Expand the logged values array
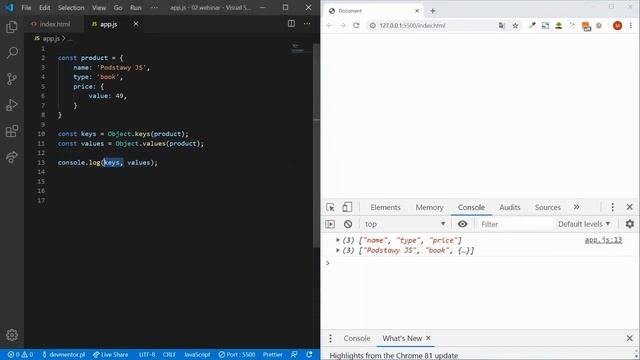Screen dimensions: 640x360 tap(338, 250)
